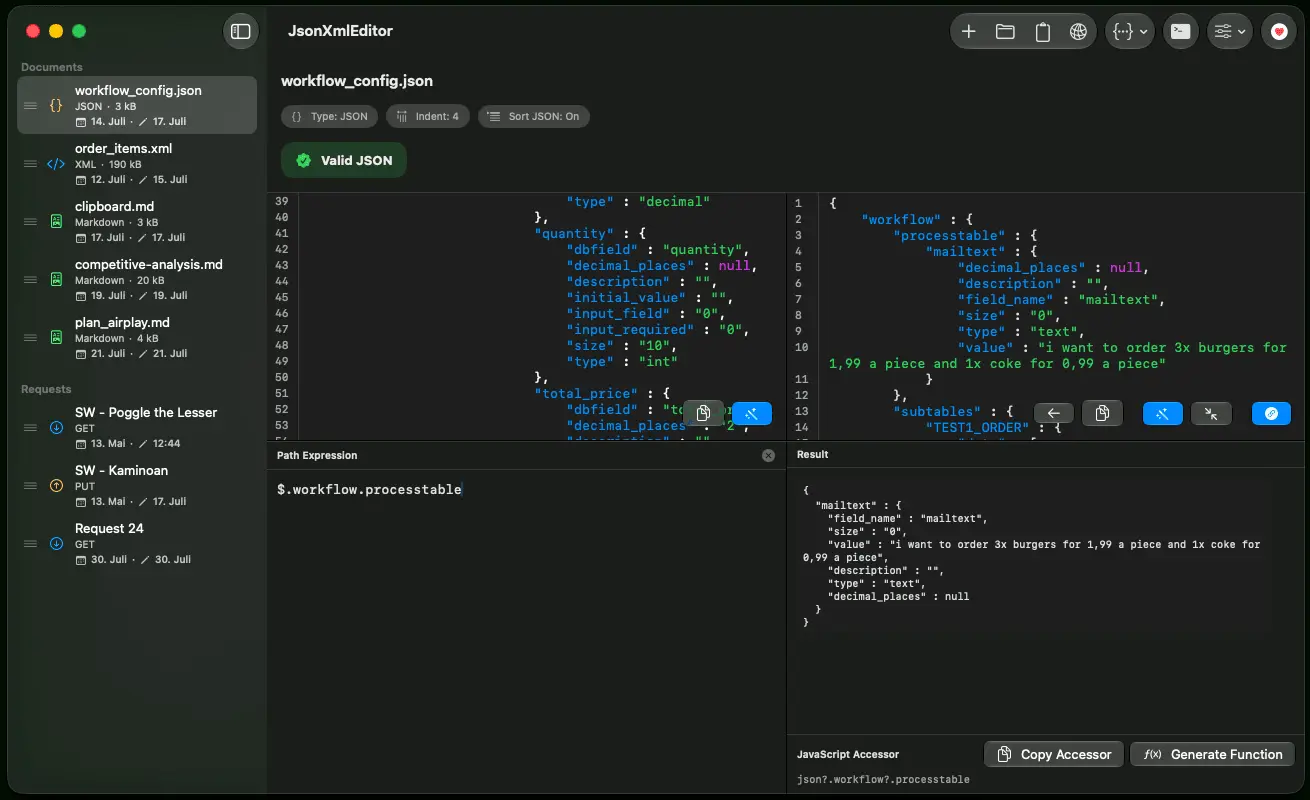Grab the reorder handle of clipboard.md
This screenshot has height=800, width=1310.
pos(30,222)
